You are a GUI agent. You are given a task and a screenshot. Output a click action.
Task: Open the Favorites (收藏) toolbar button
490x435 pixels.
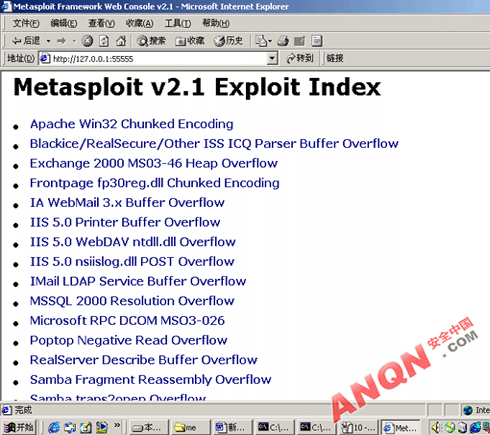[x=190, y=41]
